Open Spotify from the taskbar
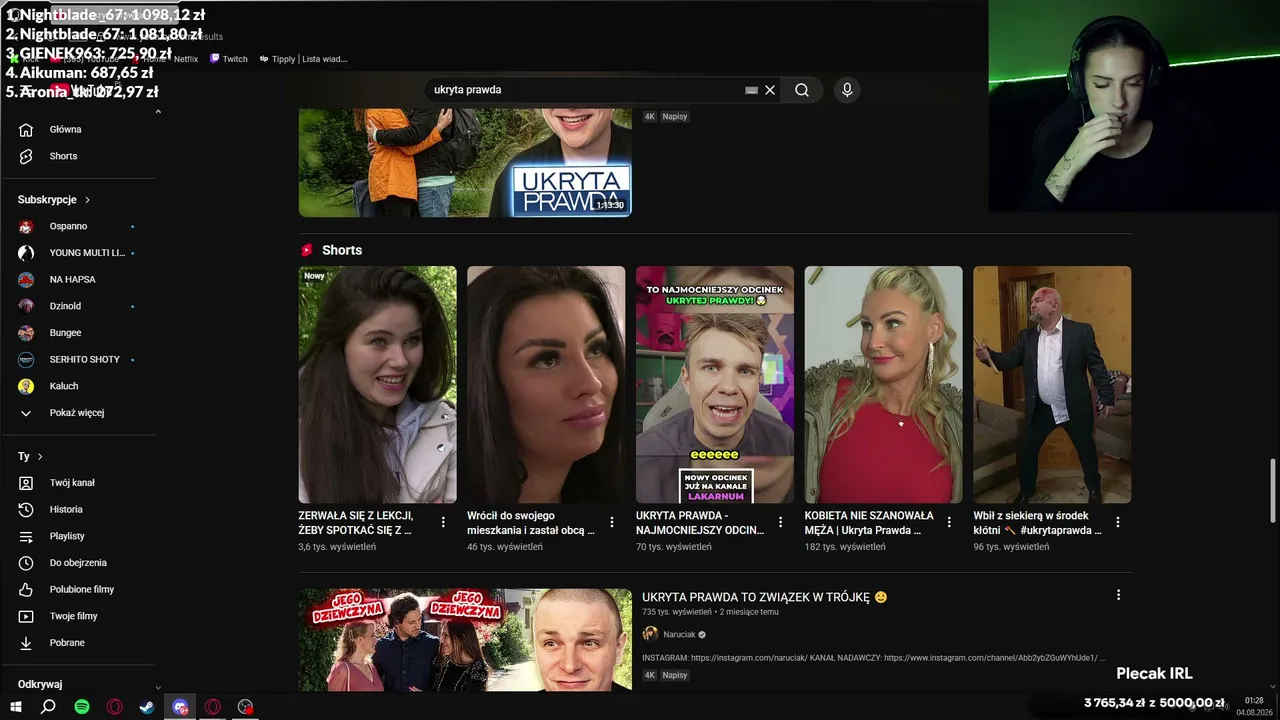Image resolution: width=1280 pixels, height=720 pixels. point(82,707)
